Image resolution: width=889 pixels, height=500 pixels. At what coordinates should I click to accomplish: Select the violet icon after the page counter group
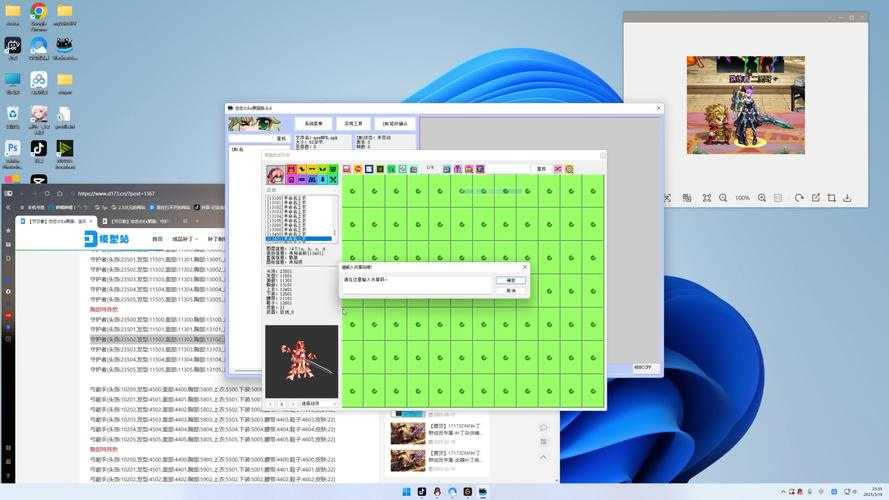pyautogui.click(x=480, y=169)
